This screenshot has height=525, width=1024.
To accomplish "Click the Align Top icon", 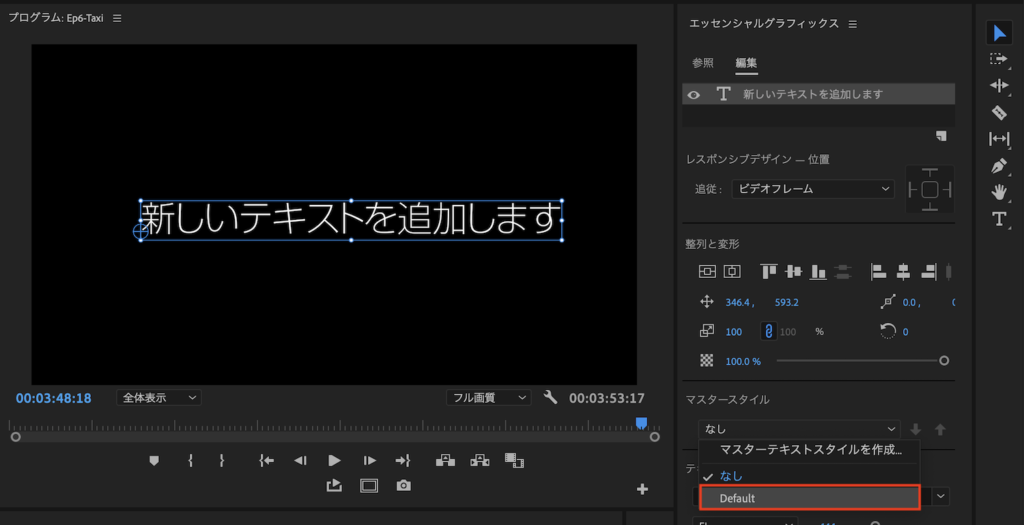I will 769,272.
